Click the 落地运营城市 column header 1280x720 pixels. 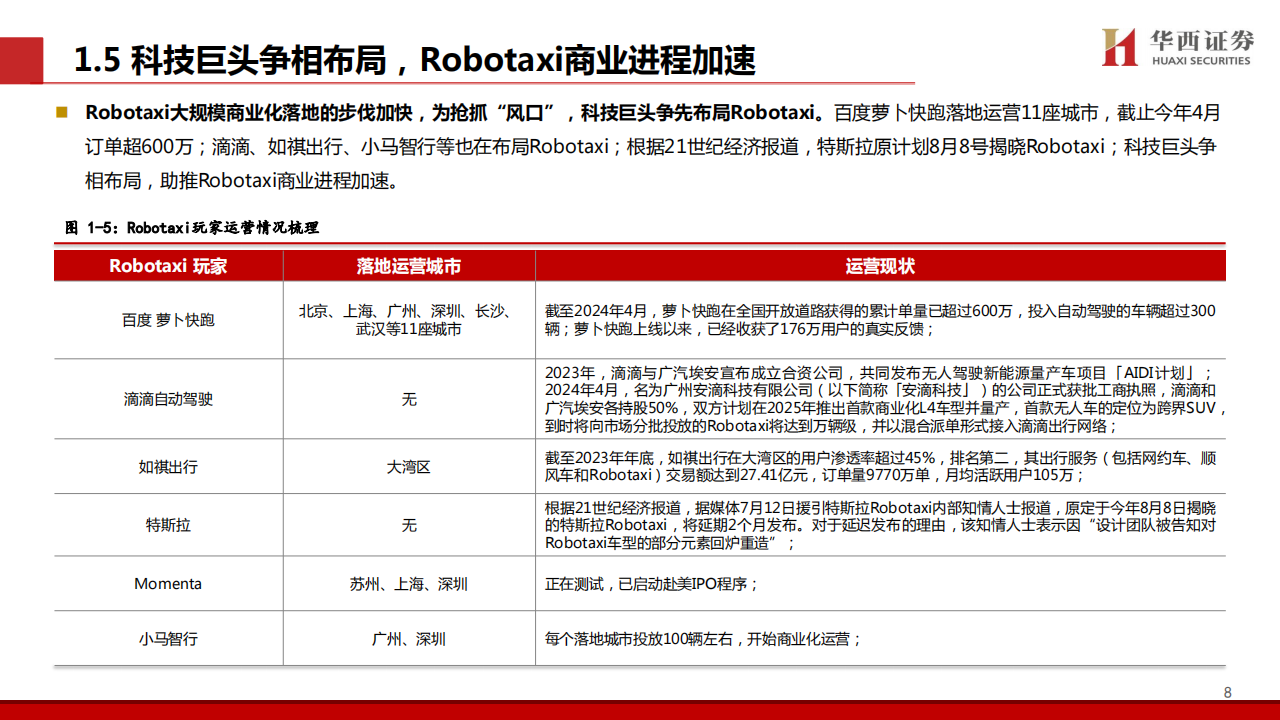point(409,266)
